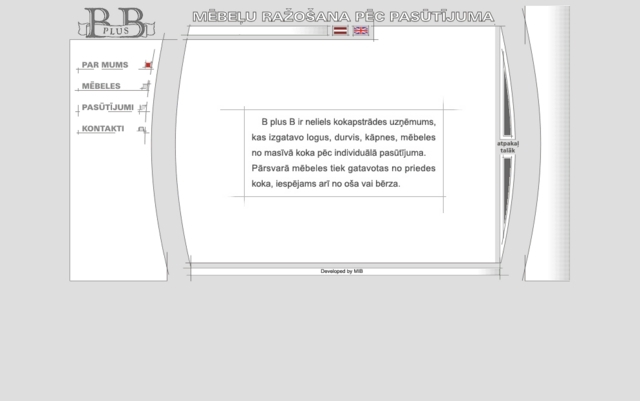The image size is (640, 401).
Task: Click the small icon beside Kontakti
Action: point(142,129)
